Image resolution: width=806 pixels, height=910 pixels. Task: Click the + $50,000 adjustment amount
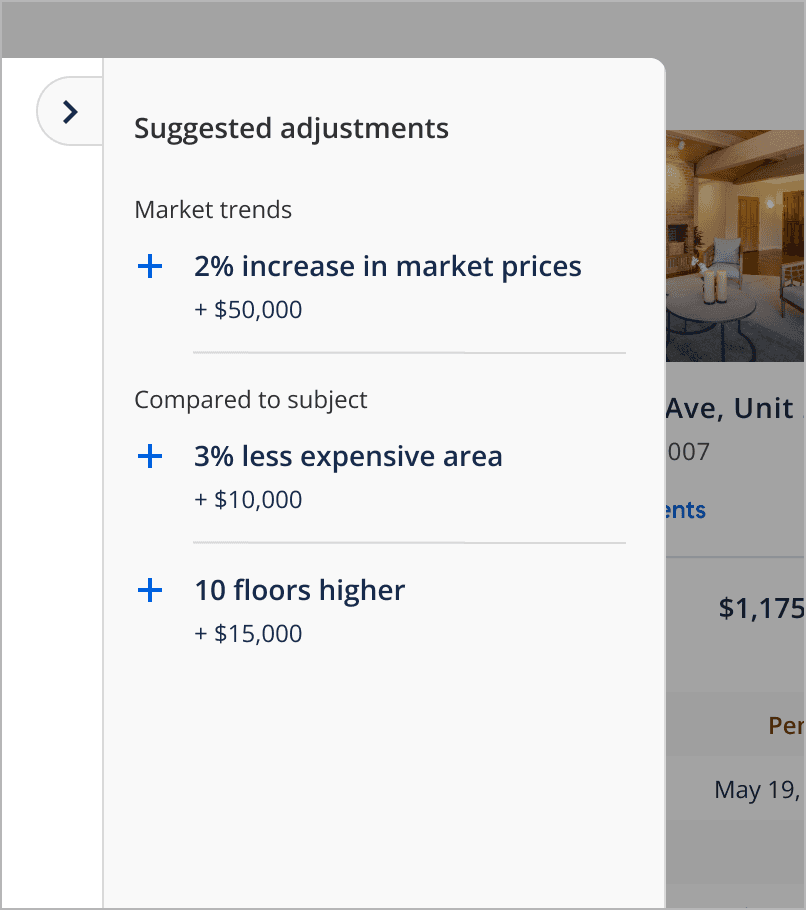[248, 310]
